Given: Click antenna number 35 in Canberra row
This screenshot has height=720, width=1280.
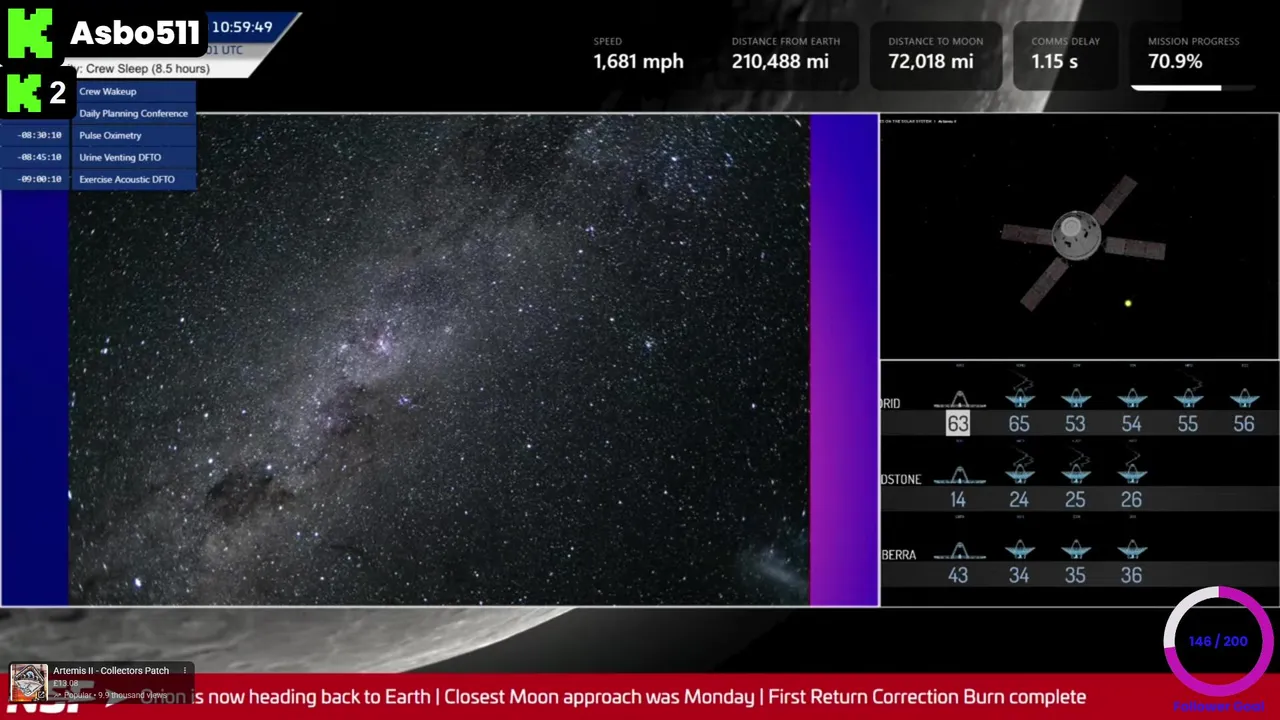Looking at the screenshot, I should [1075, 575].
